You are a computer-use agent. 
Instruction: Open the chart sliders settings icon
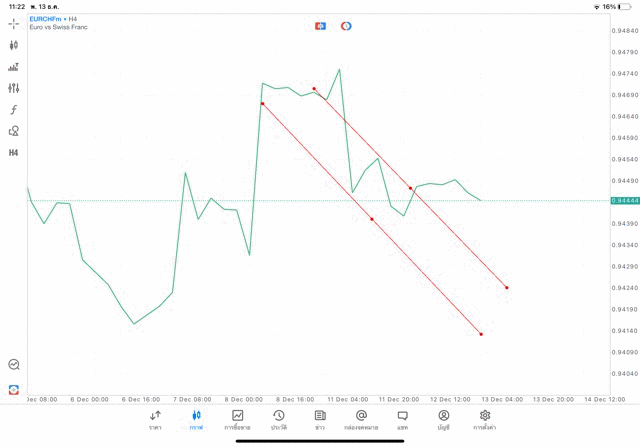coord(14,88)
